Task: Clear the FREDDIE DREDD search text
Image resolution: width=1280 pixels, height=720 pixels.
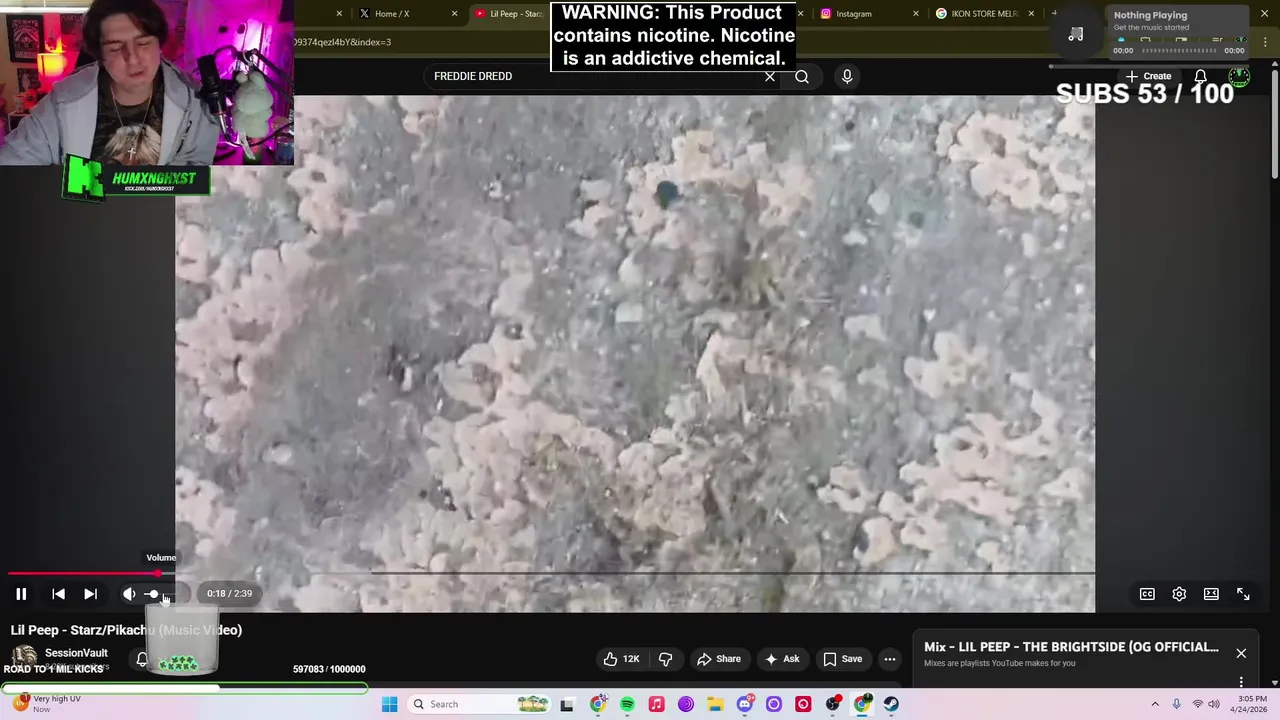Action: click(x=770, y=76)
